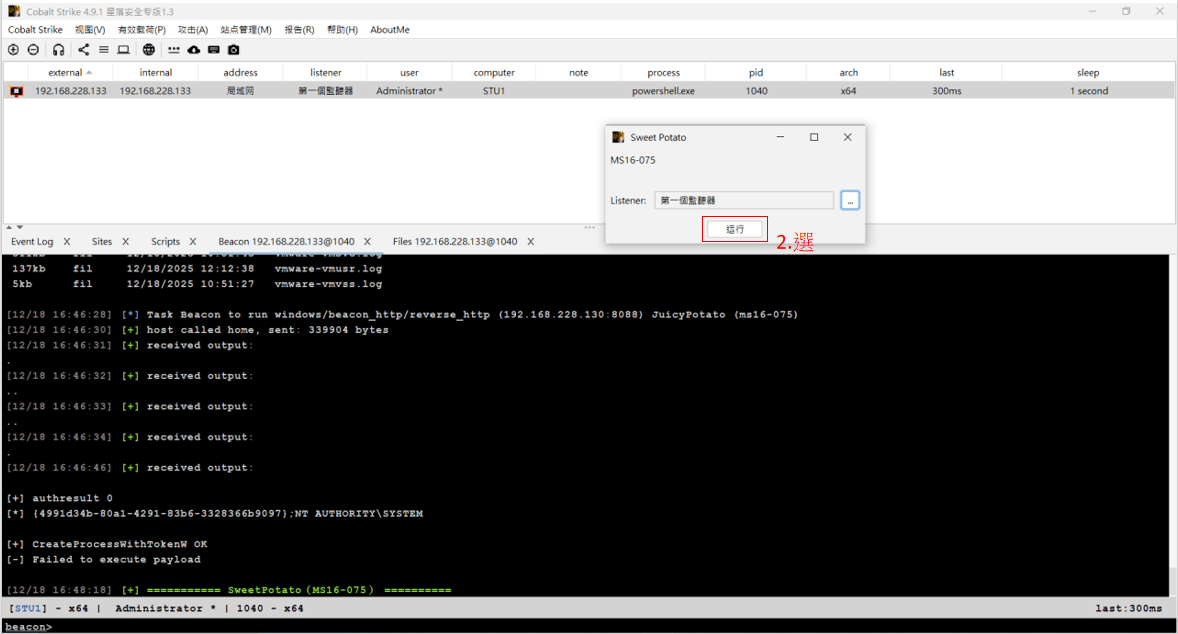
Task: Click the console vertical scrollbar
Action: (x=1173, y=425)
